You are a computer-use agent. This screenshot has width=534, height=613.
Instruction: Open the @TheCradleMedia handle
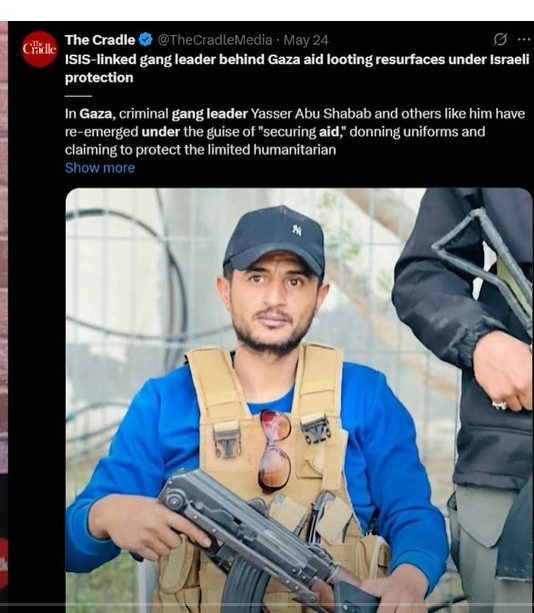[x=215, y=40]
